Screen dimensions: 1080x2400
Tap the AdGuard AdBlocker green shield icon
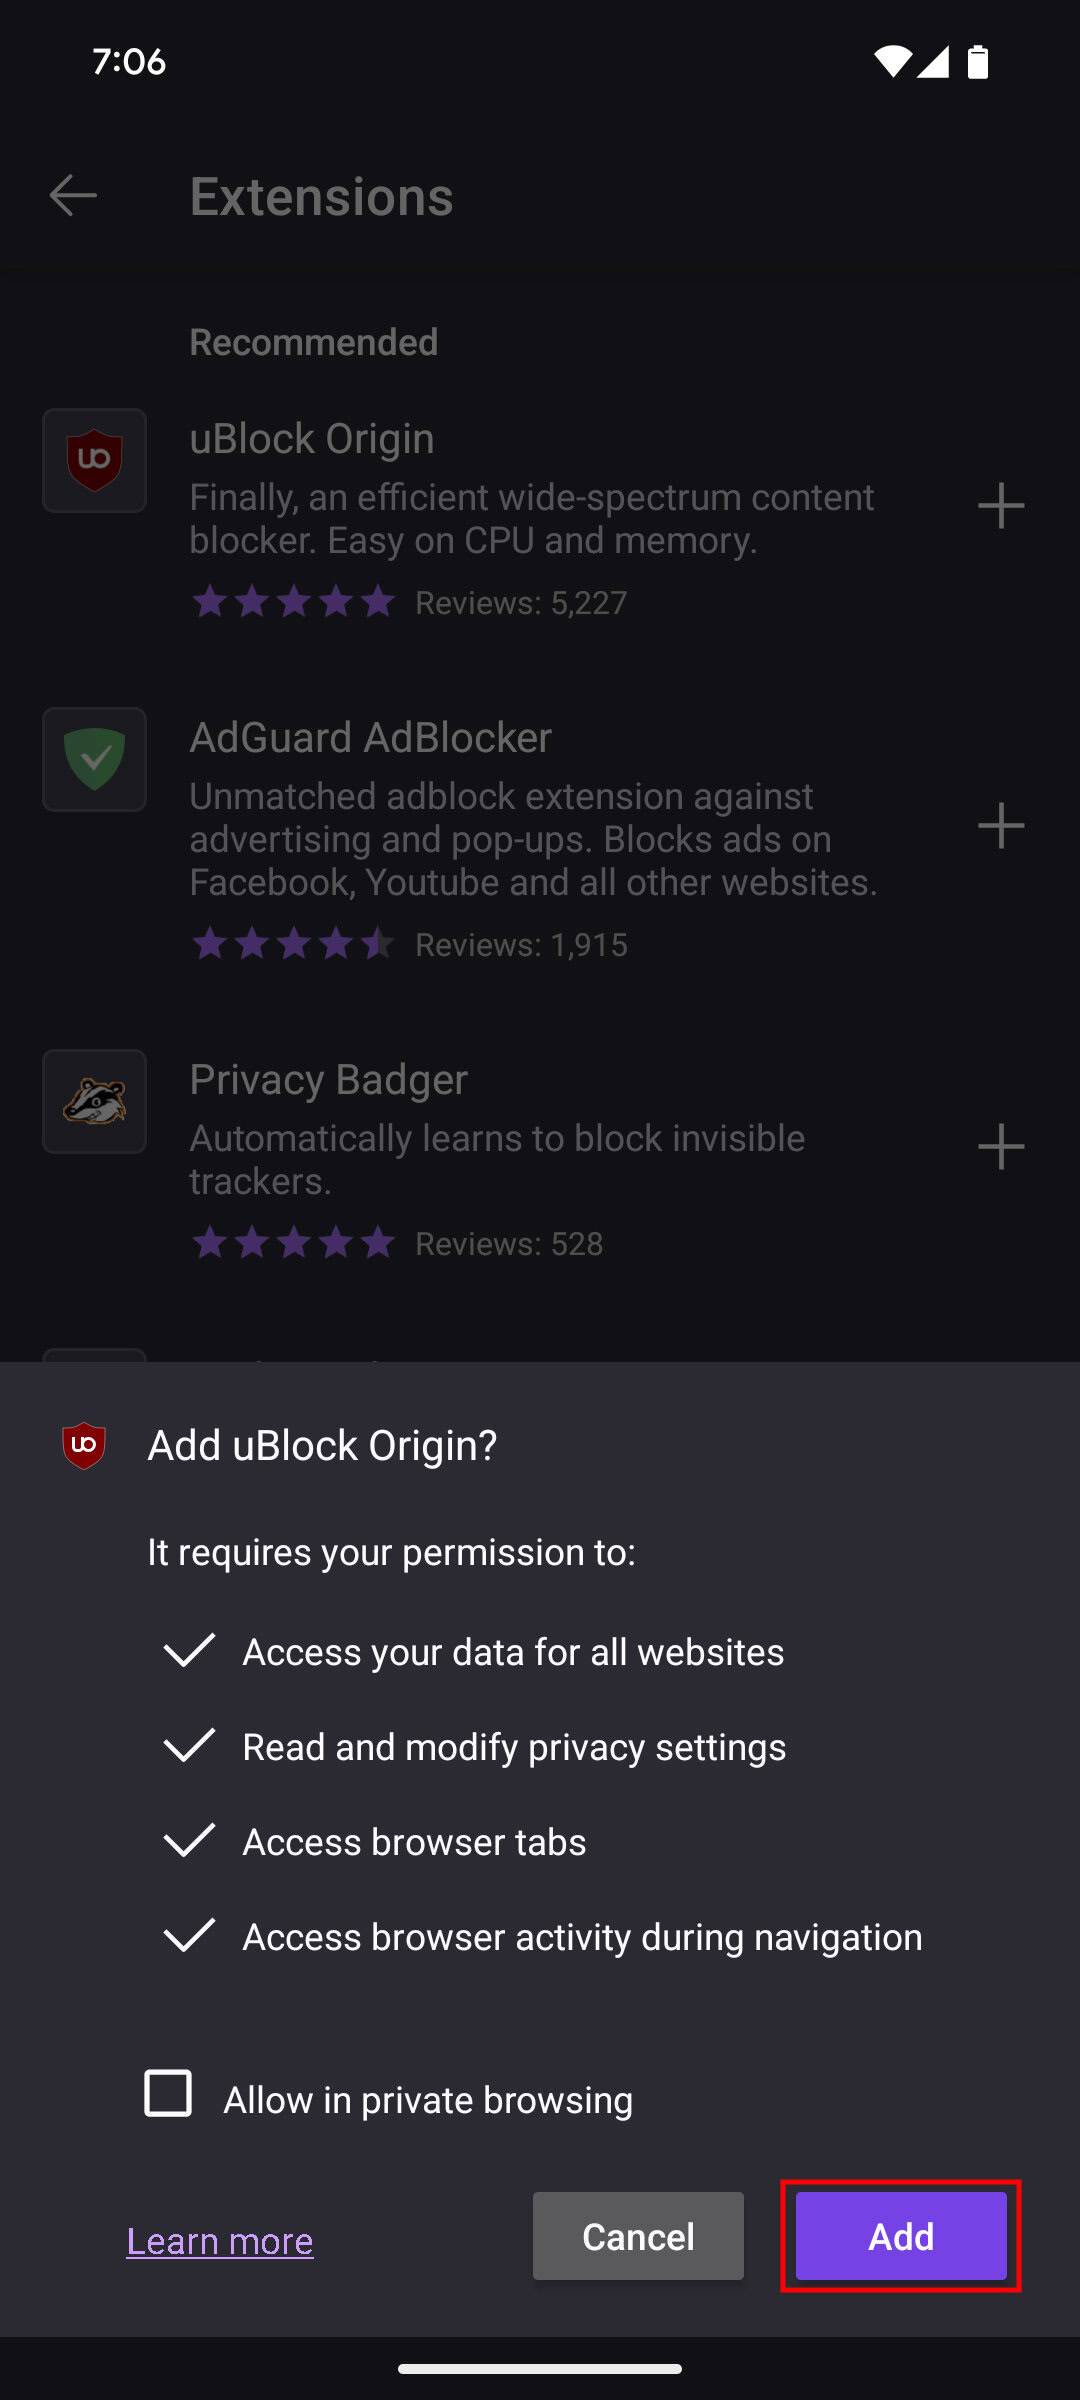[x=95, y=760]
